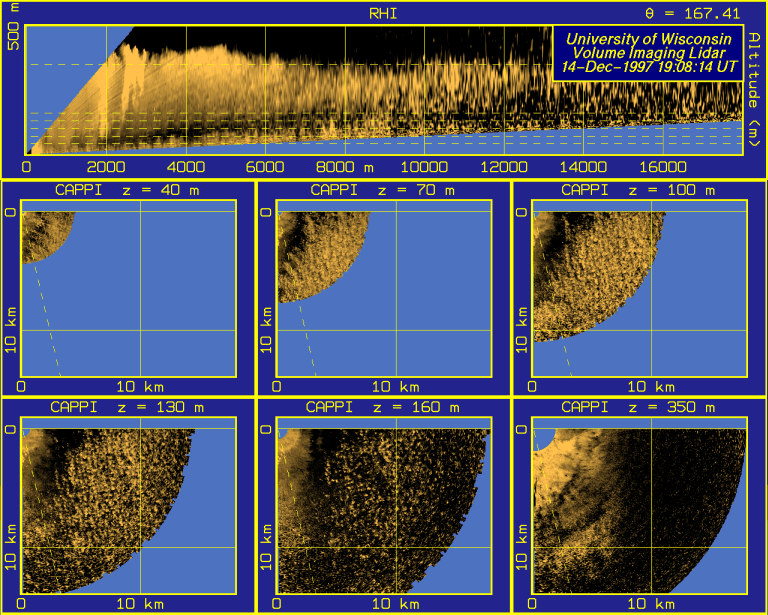Click the RHI cross-section image panel
This screenshot has height=615, width=768.
pos(384,90)
